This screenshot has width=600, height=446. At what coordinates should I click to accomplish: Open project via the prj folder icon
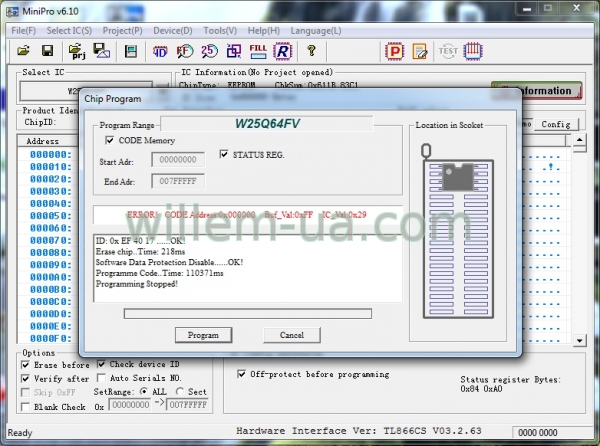click(77, 52)
